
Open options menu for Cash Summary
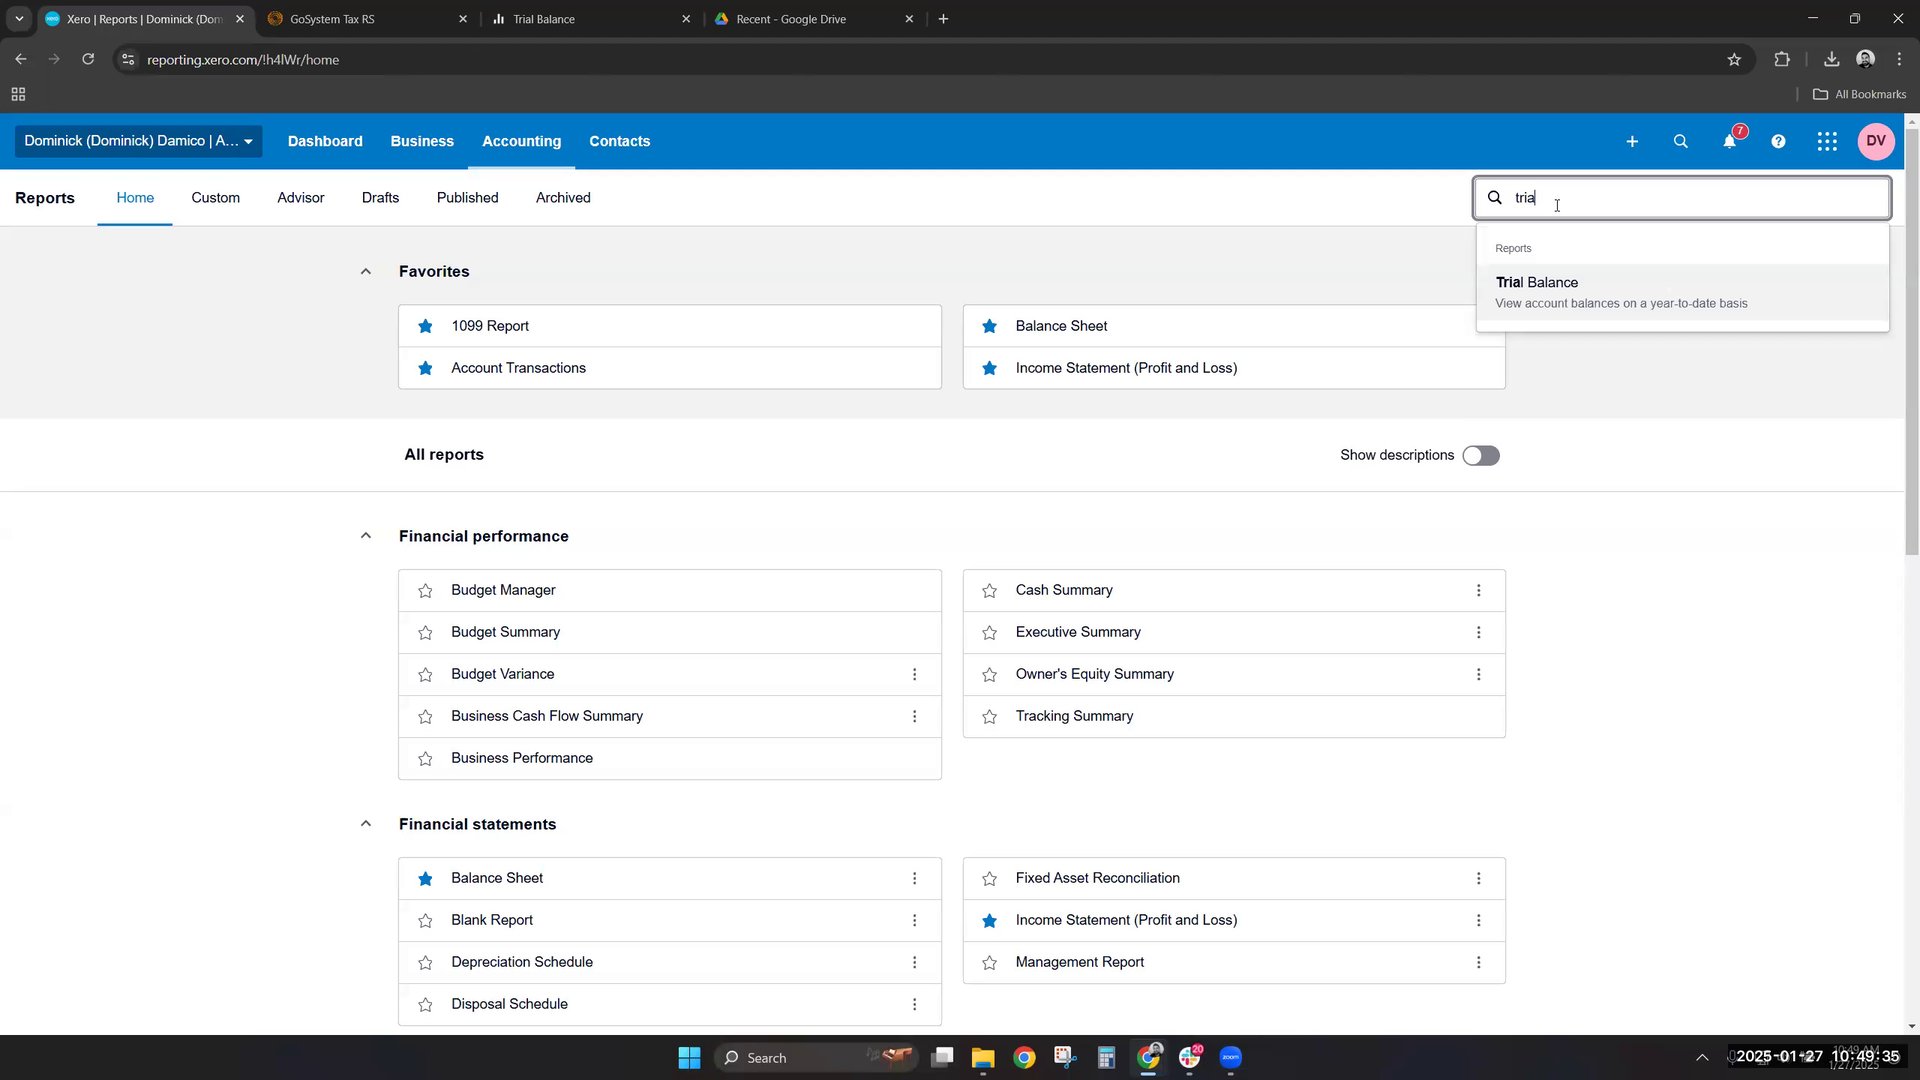[x=1478, y=590]
